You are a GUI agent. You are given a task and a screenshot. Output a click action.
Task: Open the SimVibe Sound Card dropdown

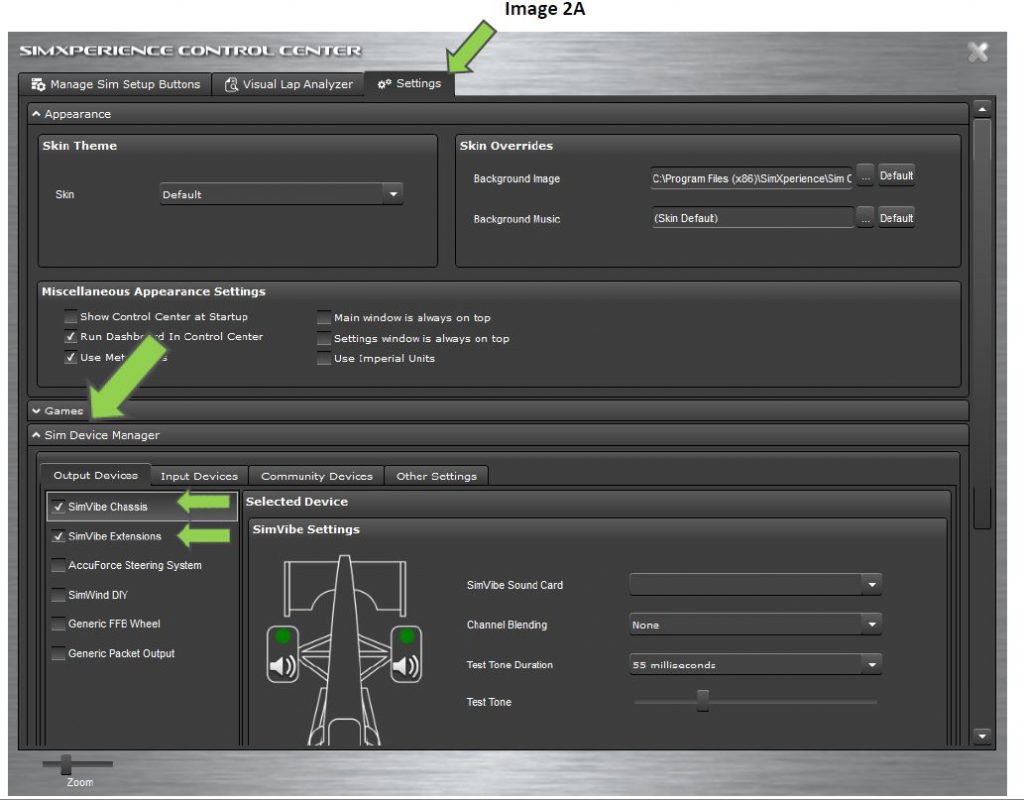pyautogui.click(x=755, y=584)
